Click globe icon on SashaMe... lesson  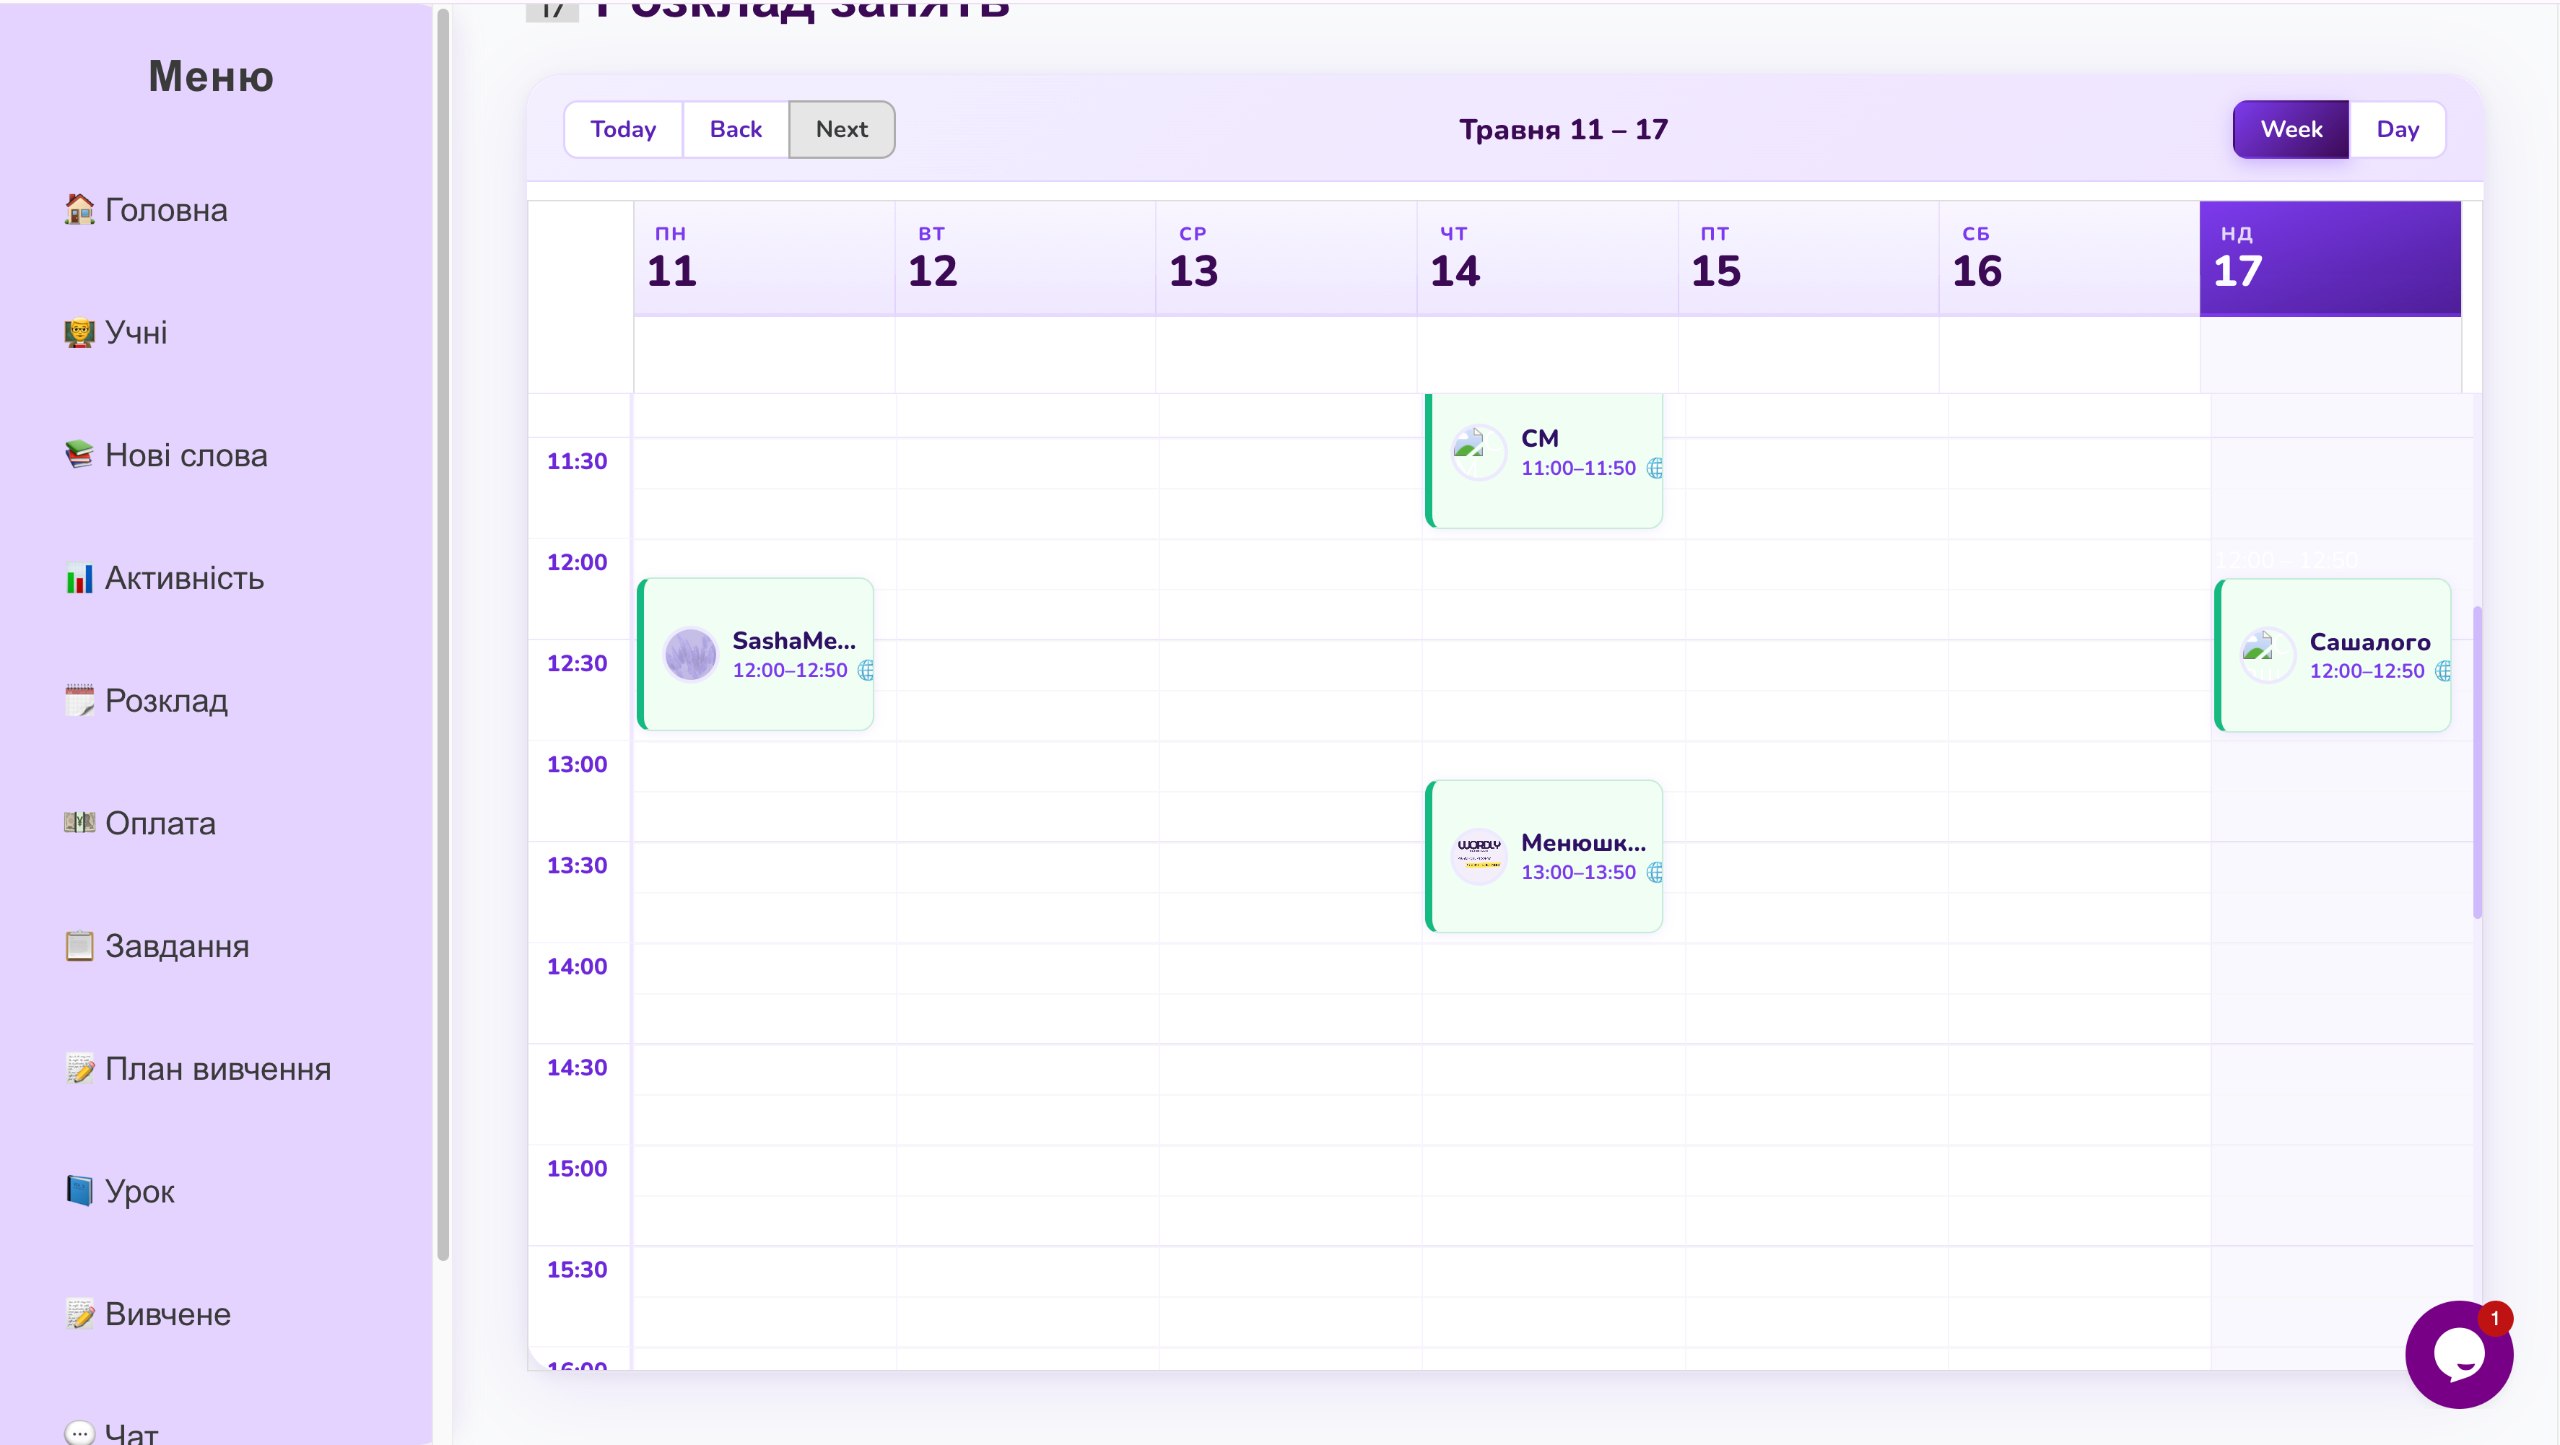[866, 670]
